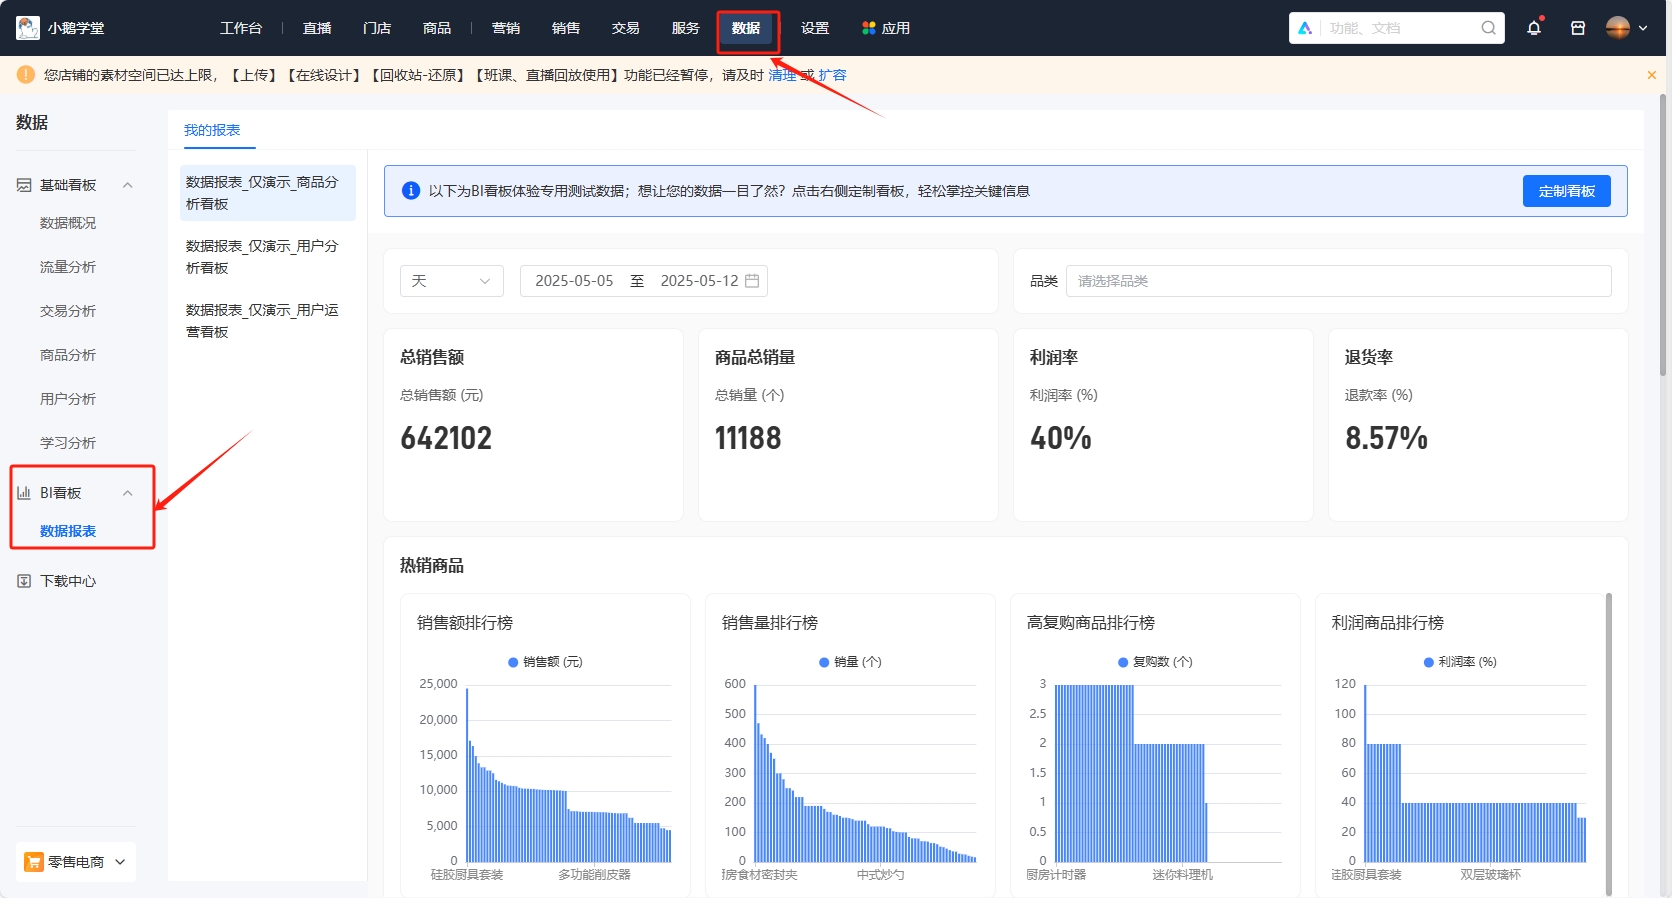Click the 定制看板 button
Viewport: 1672px width, 898px height.
[x=1566, y=191]
